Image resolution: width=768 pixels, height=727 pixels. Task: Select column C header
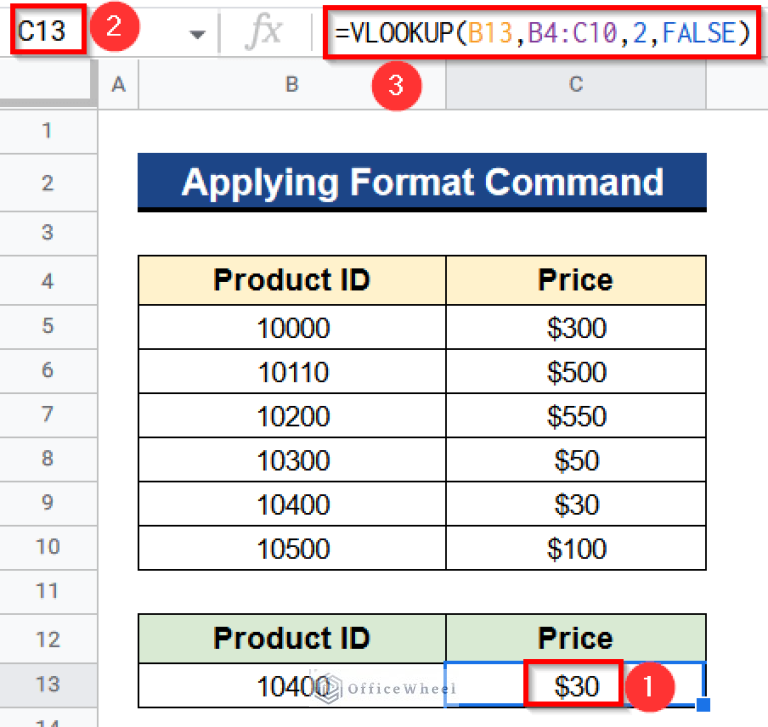576,85
